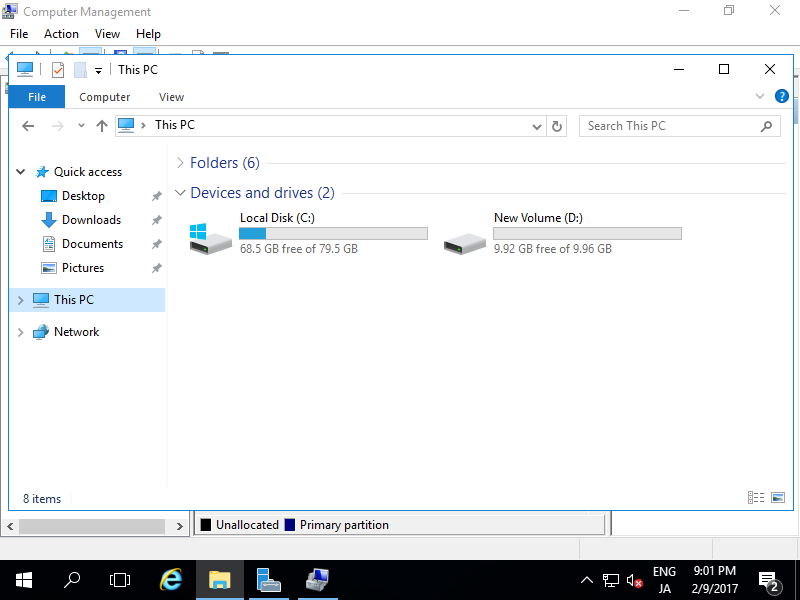Open the Windows Start menu
Screen dimensions: 800x600
coord(23,580)
